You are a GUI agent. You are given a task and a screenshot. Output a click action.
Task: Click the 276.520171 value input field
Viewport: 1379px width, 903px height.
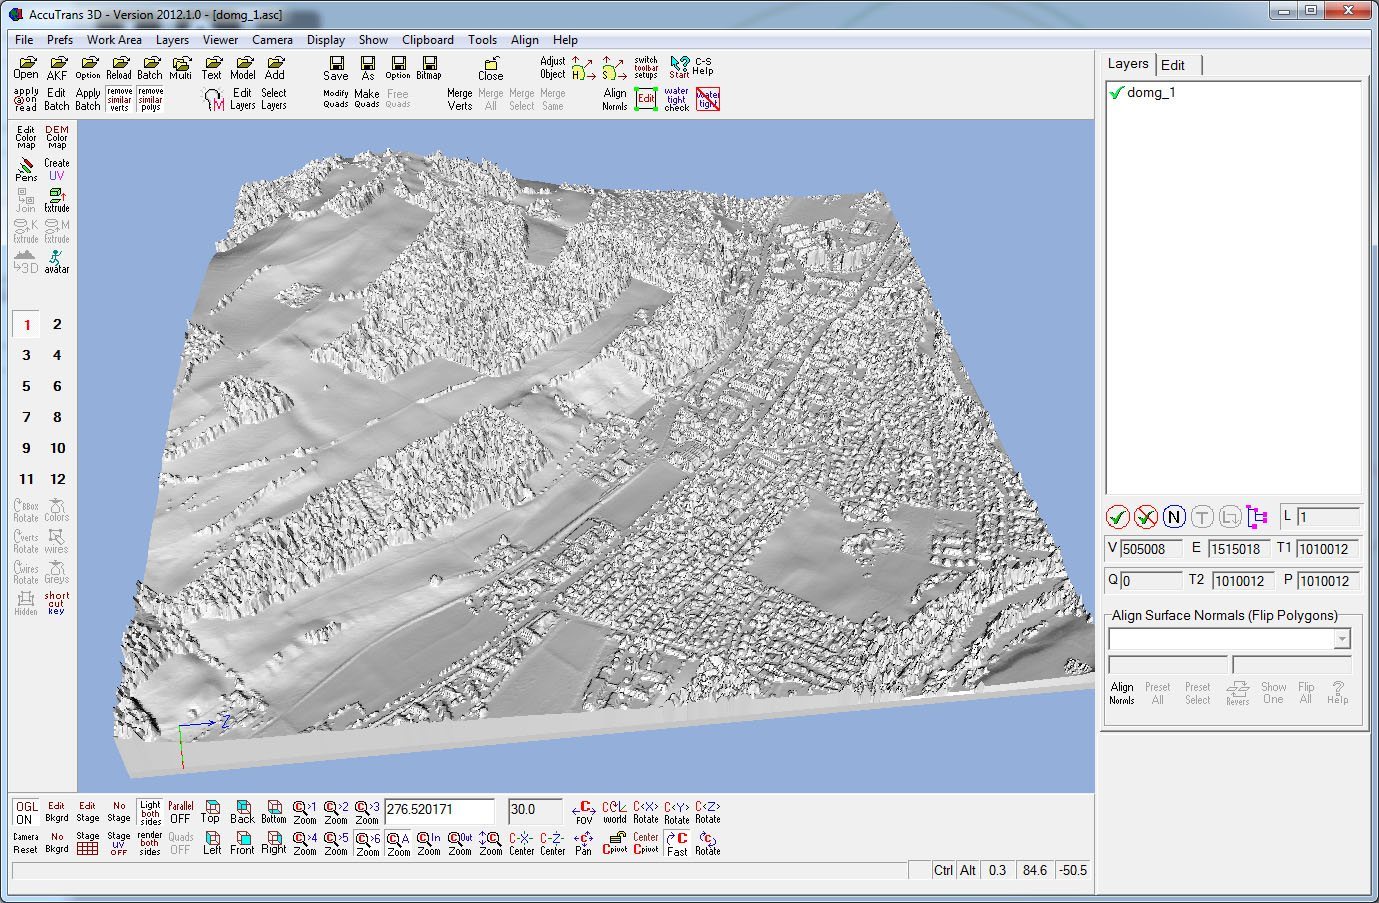coord(439,810)
